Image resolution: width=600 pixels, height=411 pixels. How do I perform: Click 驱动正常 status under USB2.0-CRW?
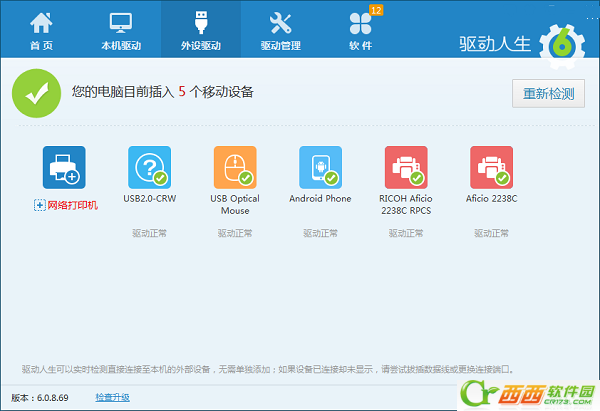(x=150, y=233)
